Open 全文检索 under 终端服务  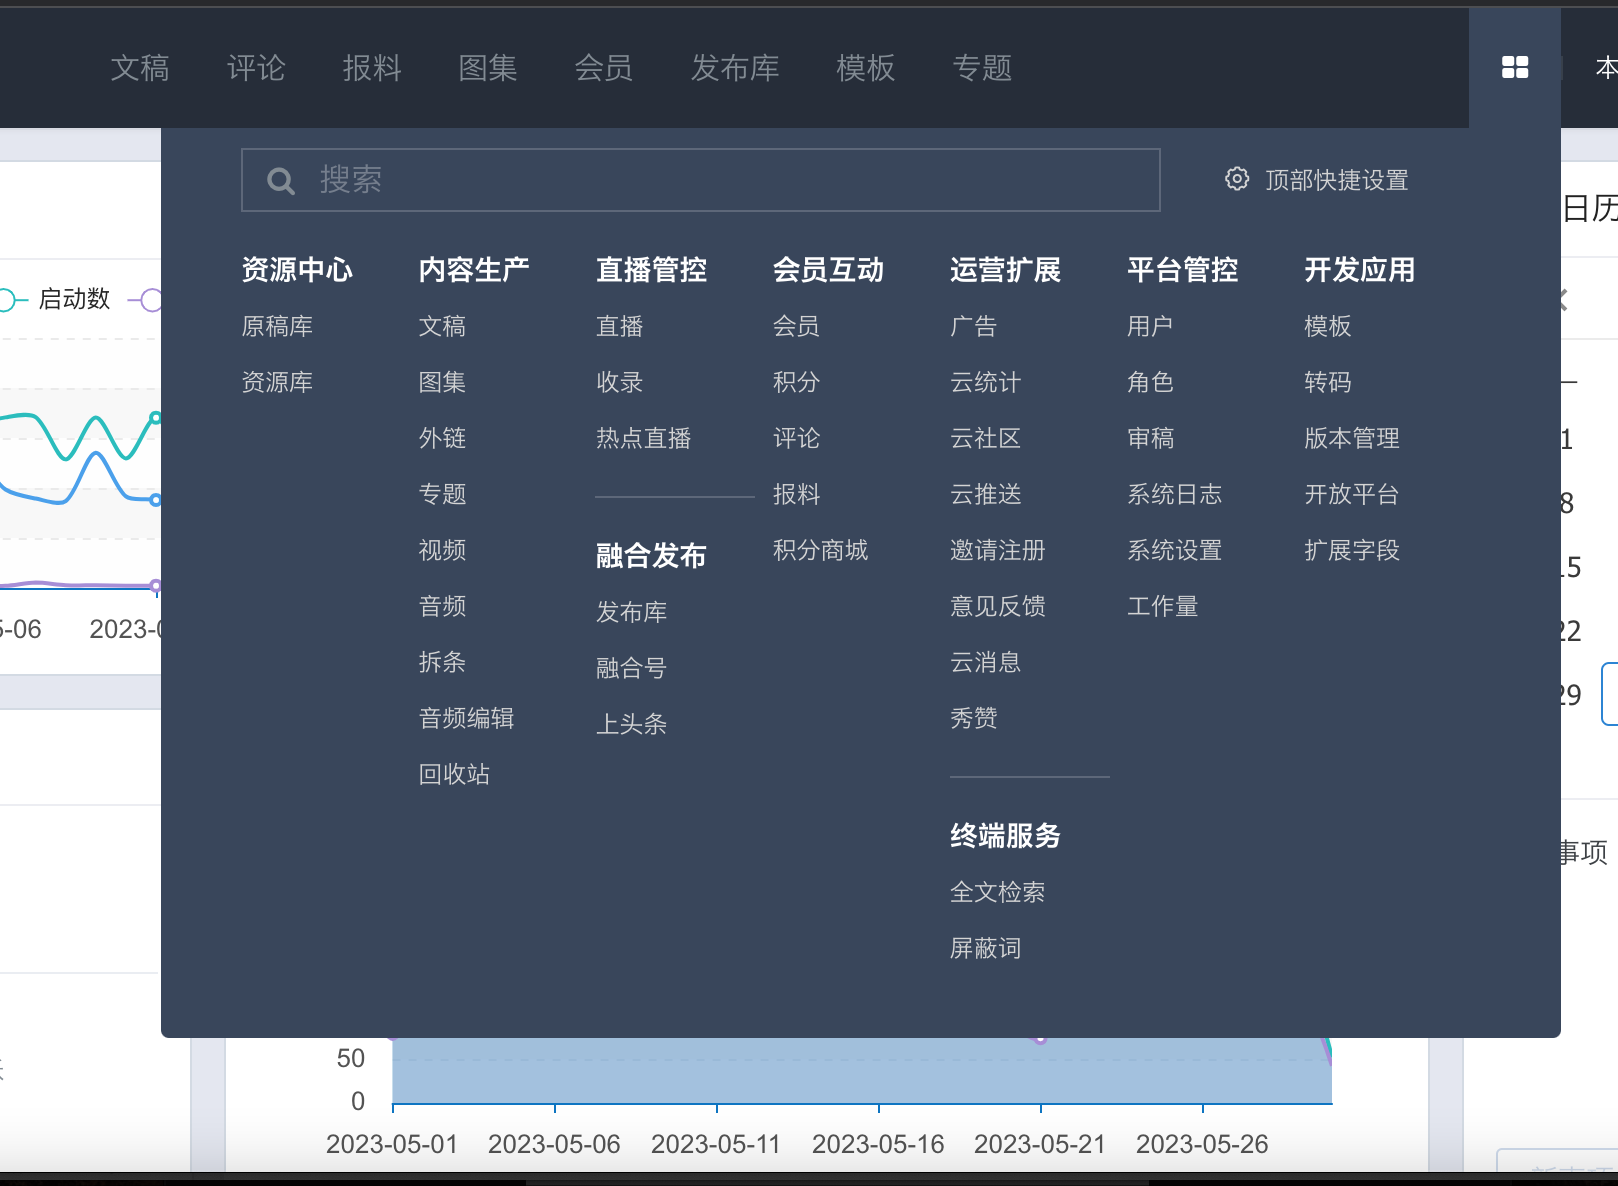click(x=997, y=892)
